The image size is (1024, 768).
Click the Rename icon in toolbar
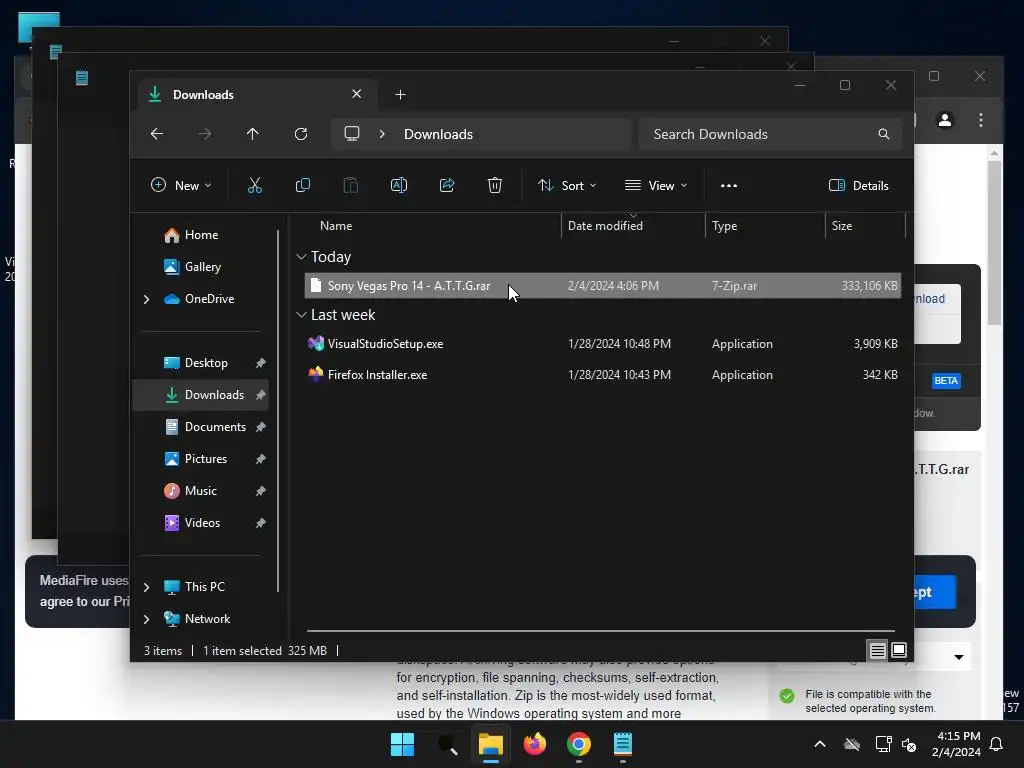click(398, 185)
